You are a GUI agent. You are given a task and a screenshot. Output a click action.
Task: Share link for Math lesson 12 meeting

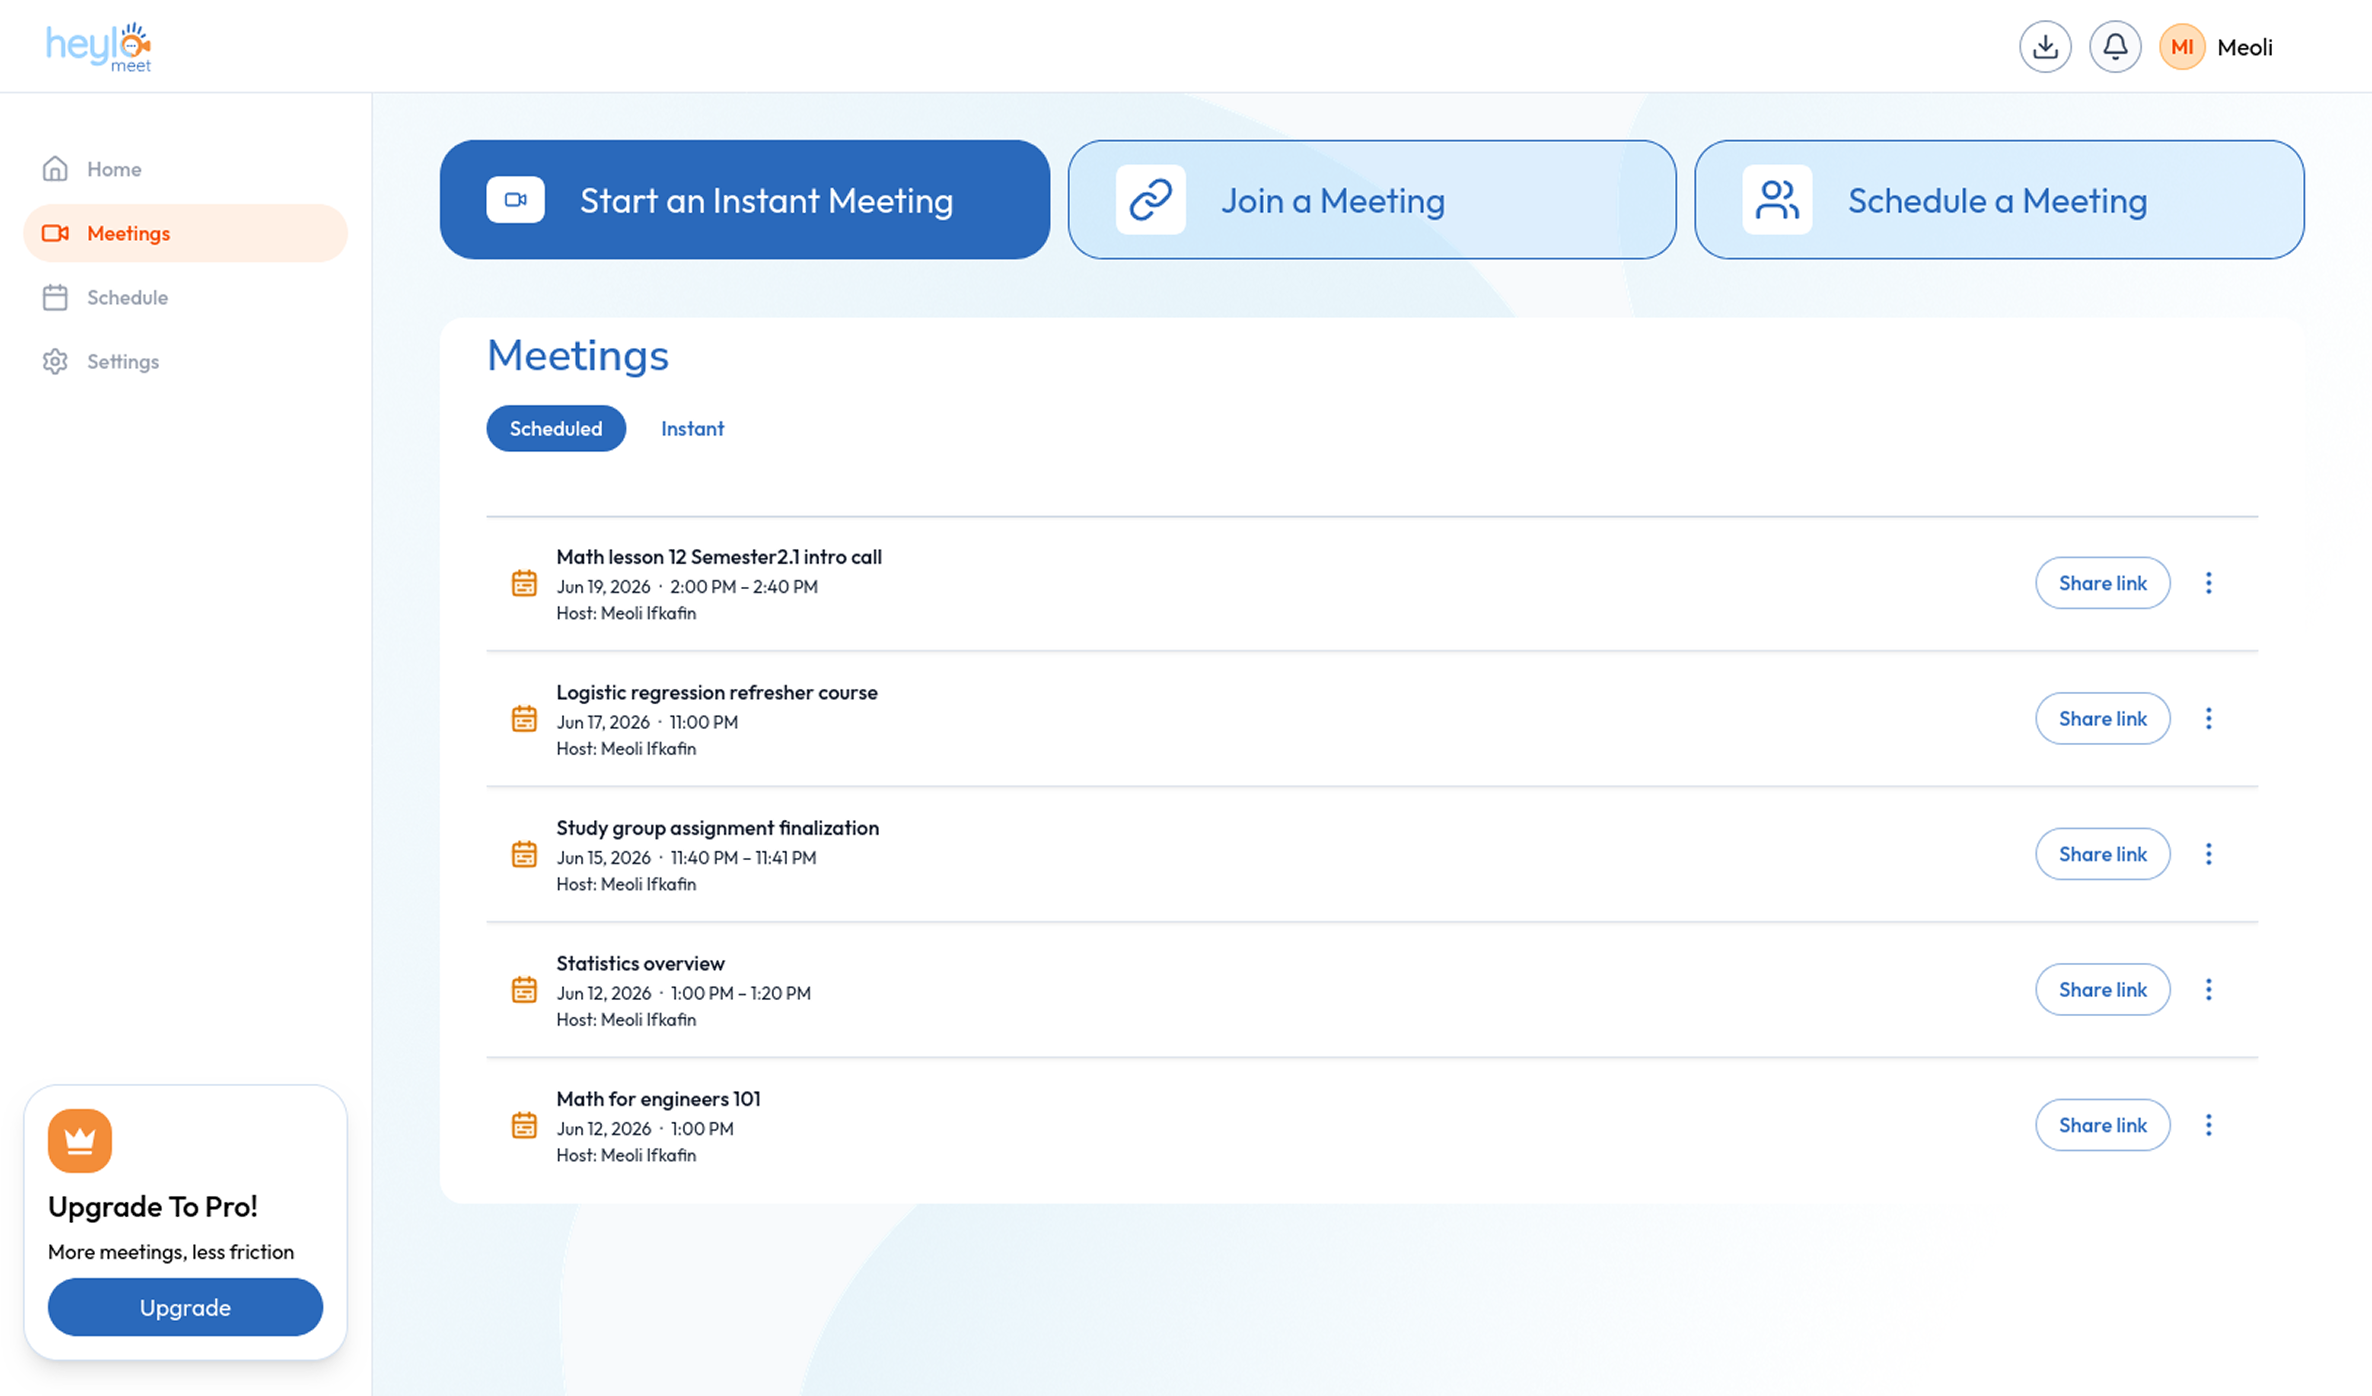tap(2103, 583)
